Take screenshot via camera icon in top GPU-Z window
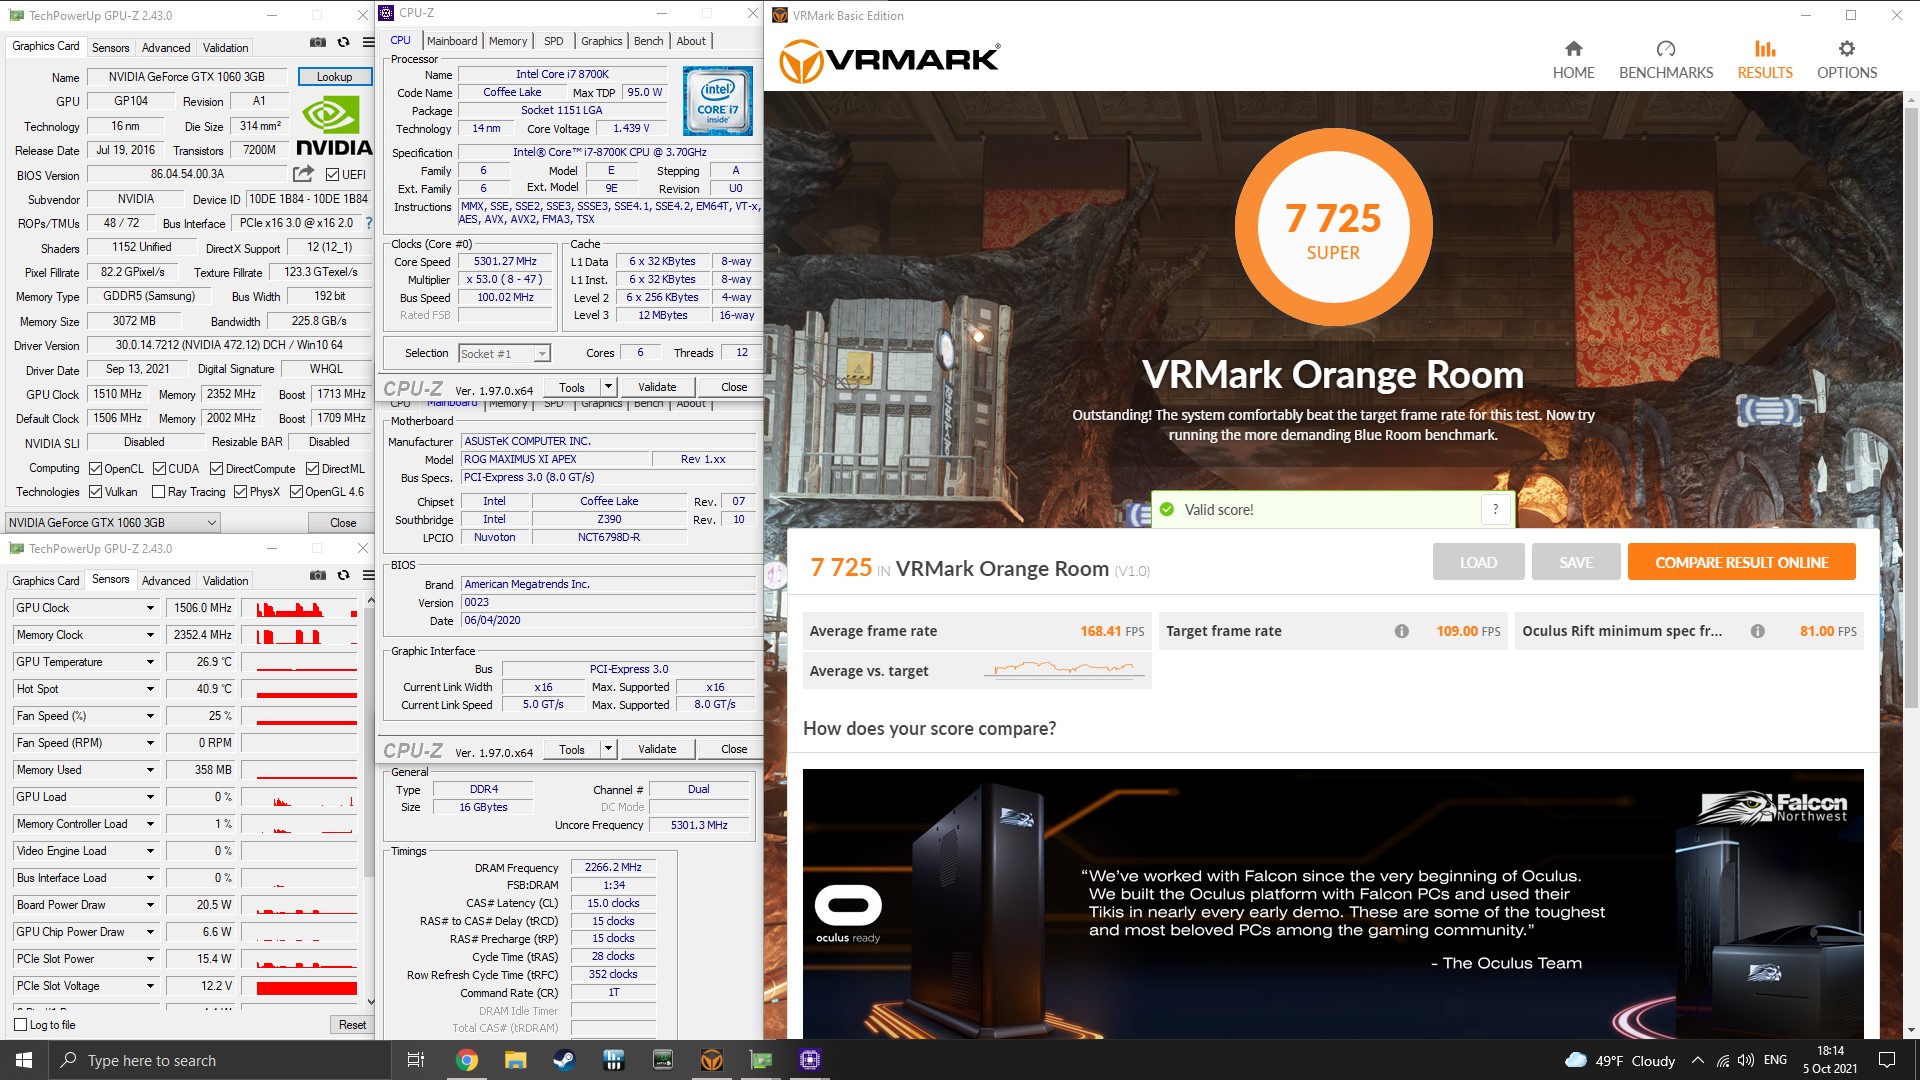Viewport: 1920px width, 1080px height. click(317, 42)
